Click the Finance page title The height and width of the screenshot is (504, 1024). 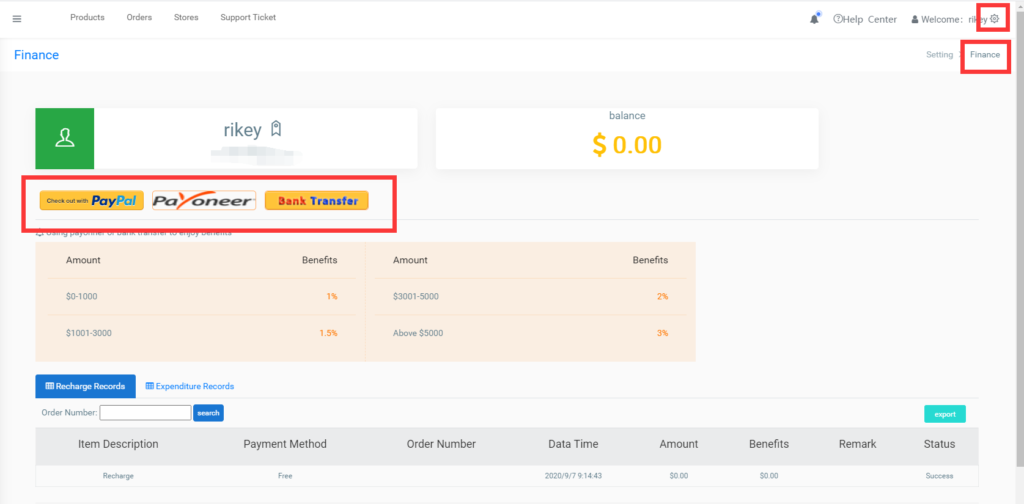click(37, 55)
